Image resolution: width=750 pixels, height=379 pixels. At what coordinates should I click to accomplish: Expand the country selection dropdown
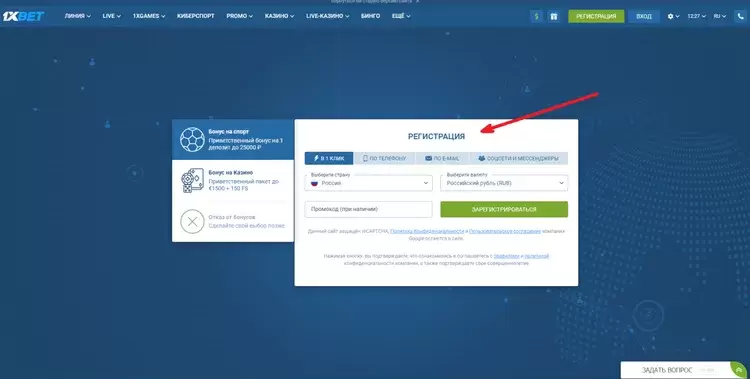[368, 183]
